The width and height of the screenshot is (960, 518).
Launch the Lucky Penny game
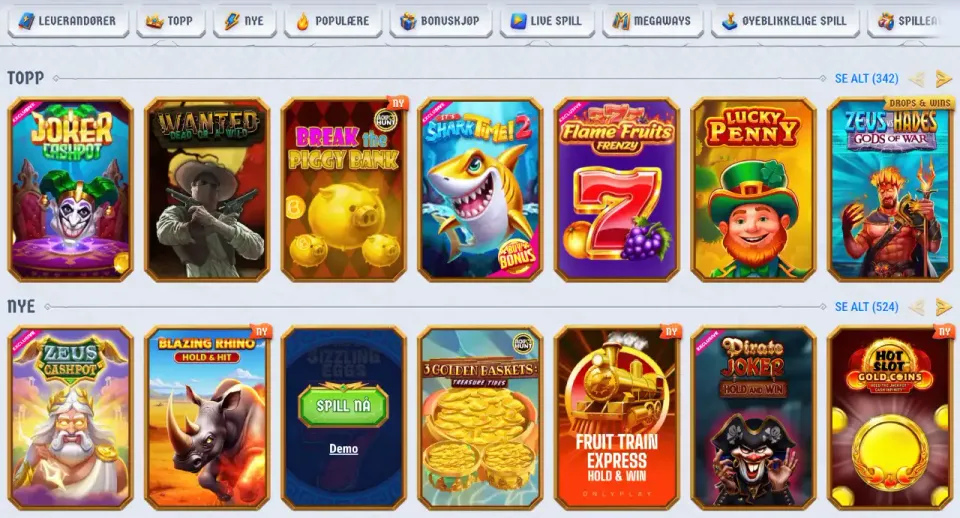click(754, 189)
